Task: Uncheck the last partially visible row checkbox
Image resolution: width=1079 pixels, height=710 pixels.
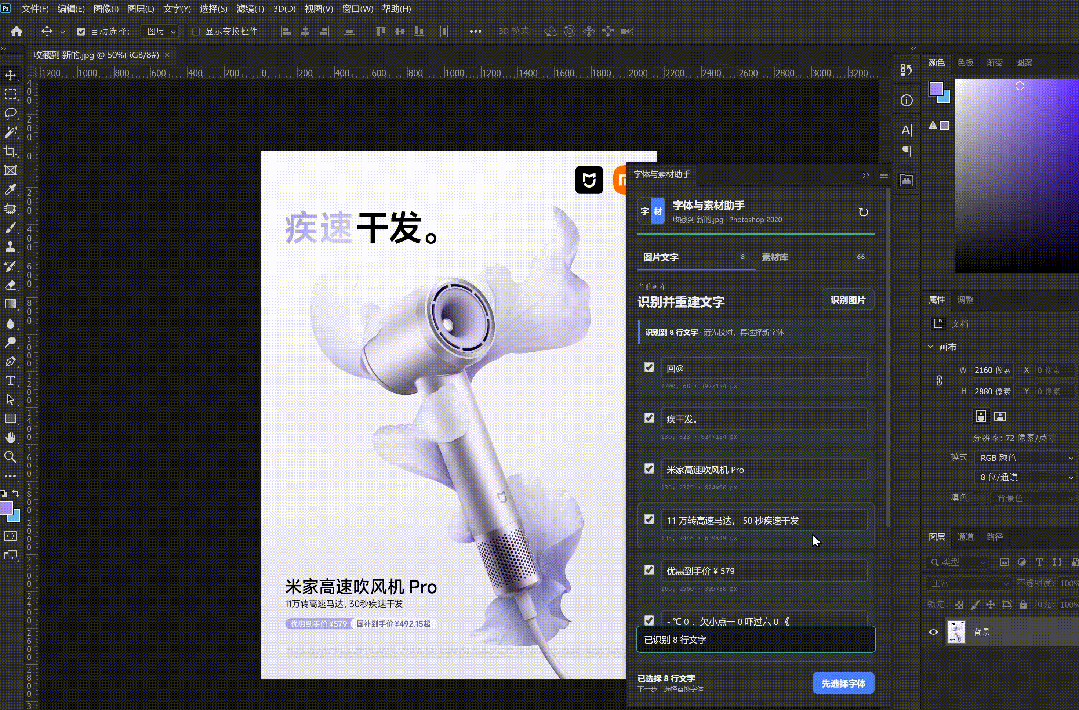Action: coord(649,620)
